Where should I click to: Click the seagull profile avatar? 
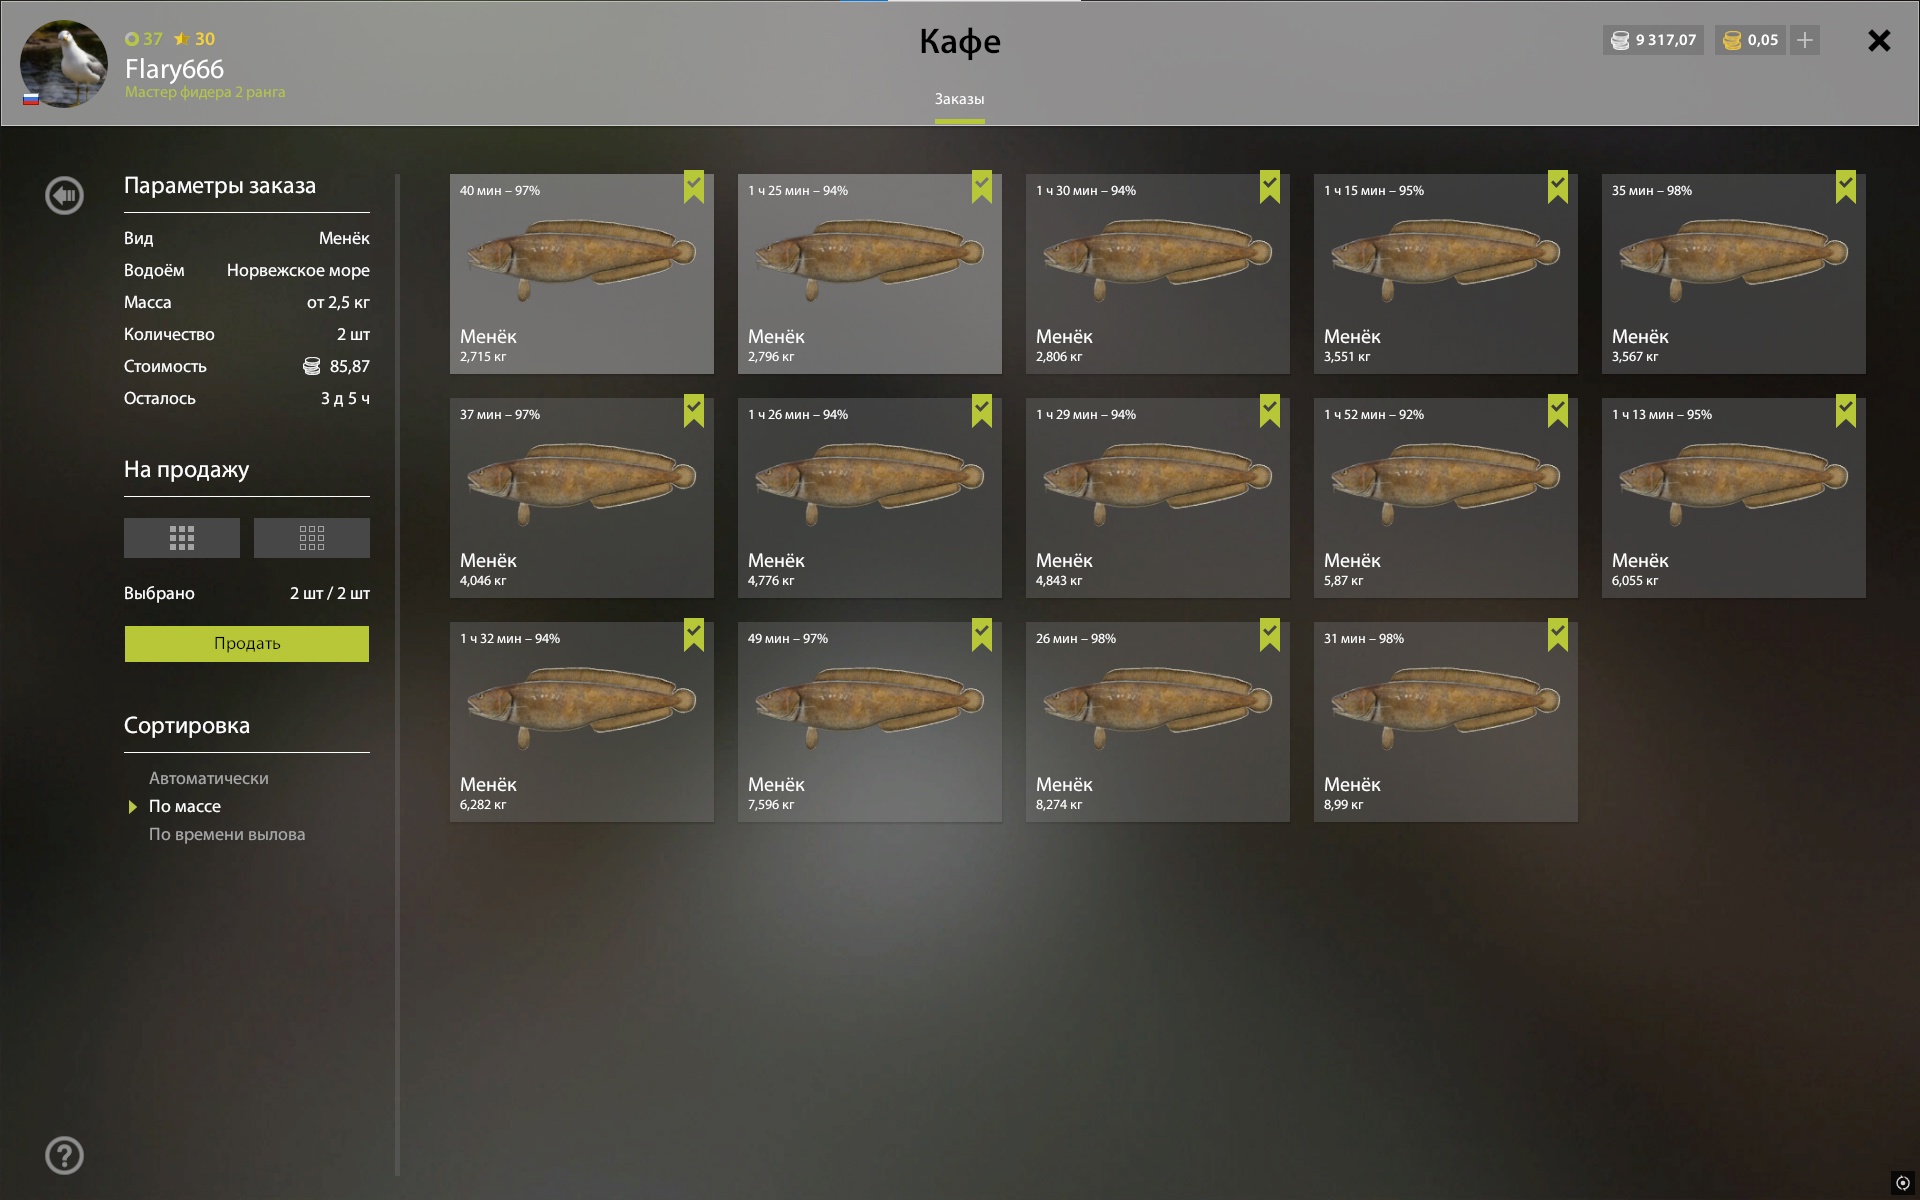point(64,64)
